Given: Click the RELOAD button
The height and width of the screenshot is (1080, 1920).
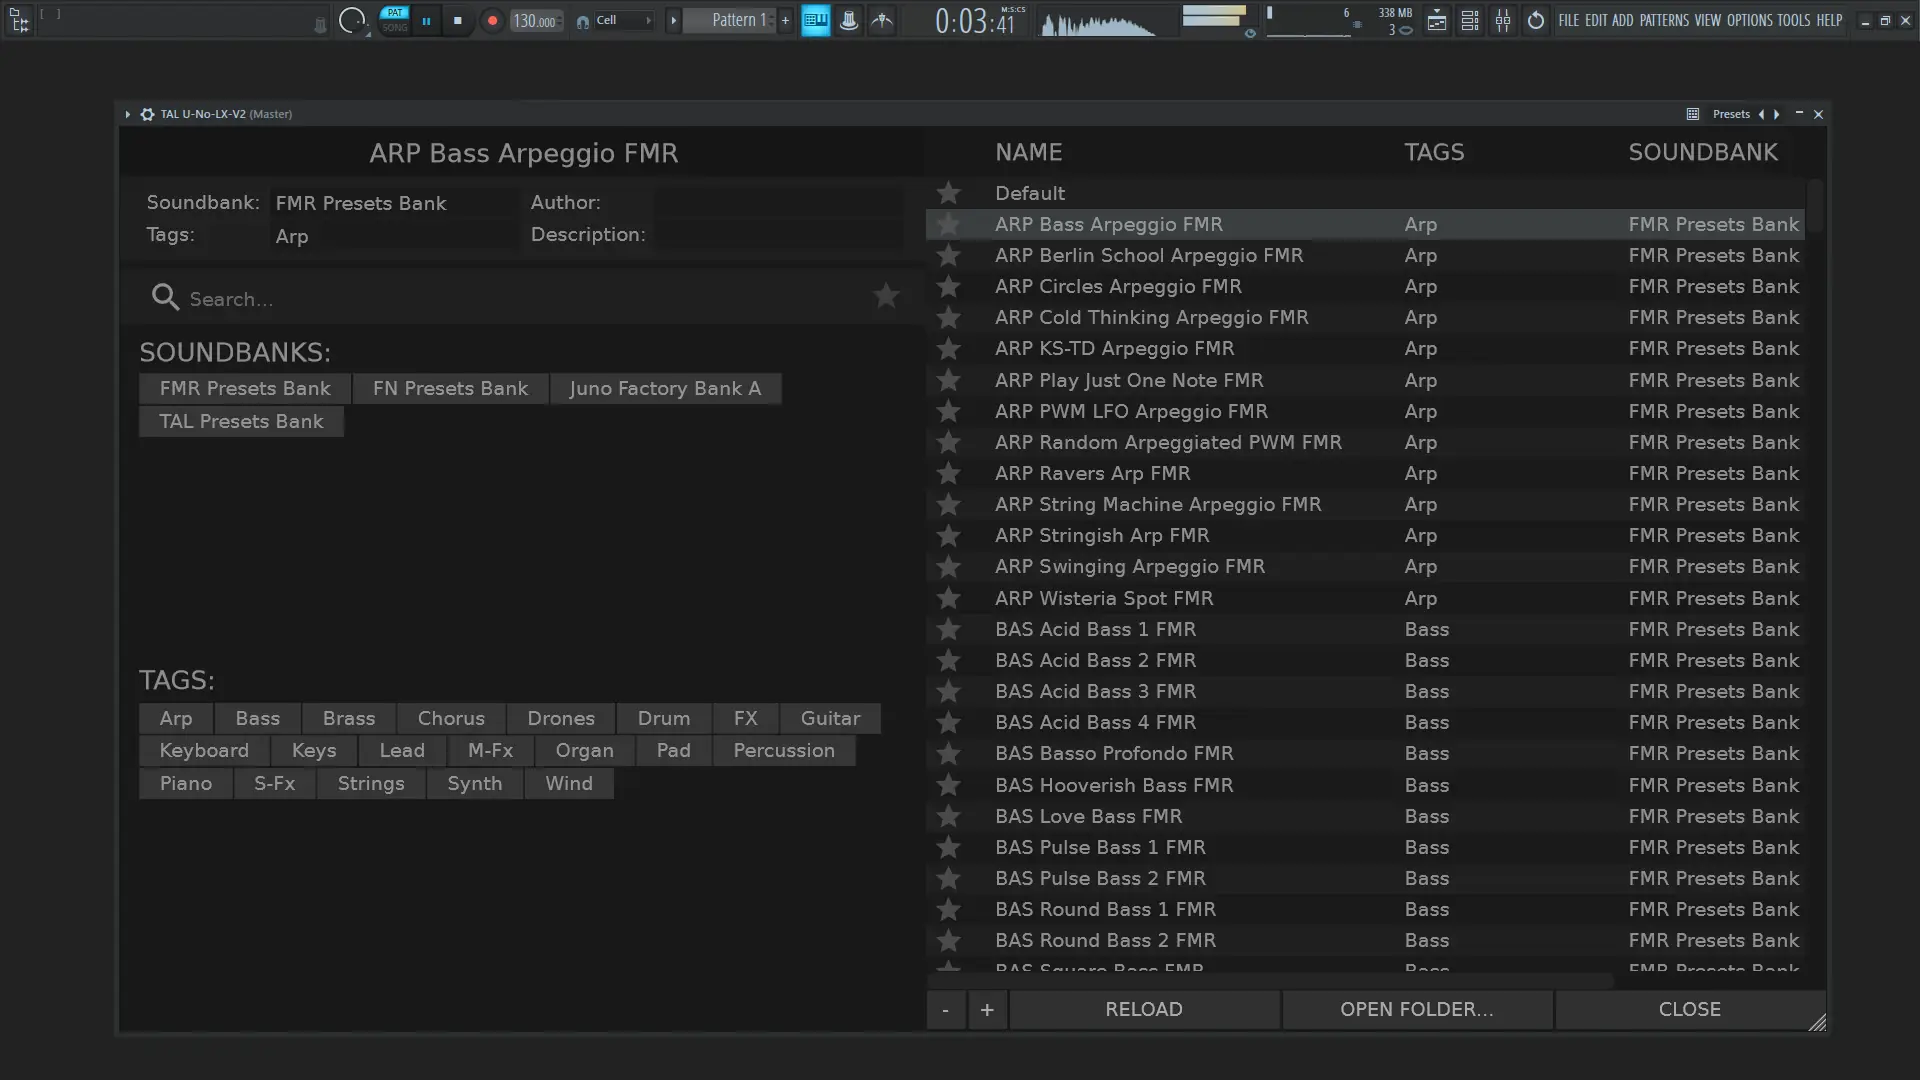Looking at the screenshot, I should coord(1143,1010).
